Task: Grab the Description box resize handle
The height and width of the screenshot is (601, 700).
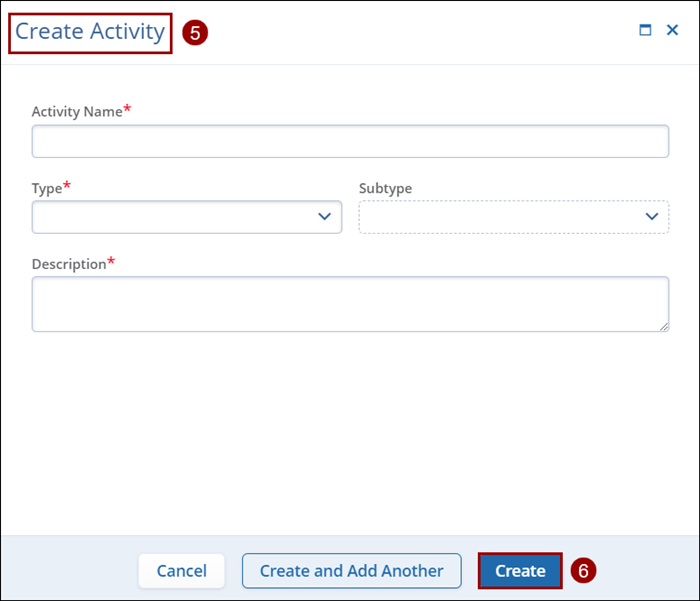Action: pos(663,326)
